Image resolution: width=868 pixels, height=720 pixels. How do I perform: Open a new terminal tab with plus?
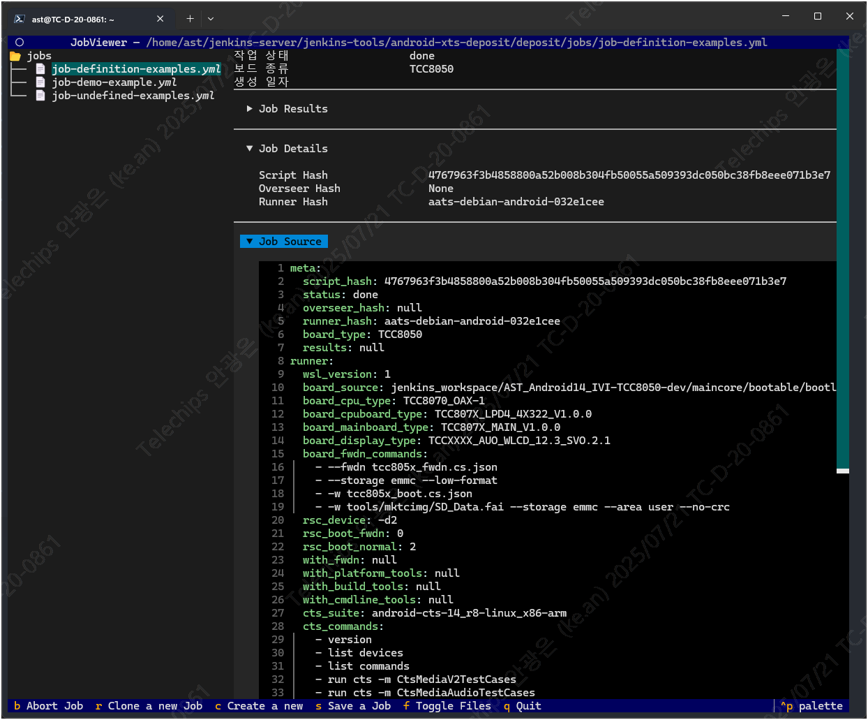(x=189, y=18)
